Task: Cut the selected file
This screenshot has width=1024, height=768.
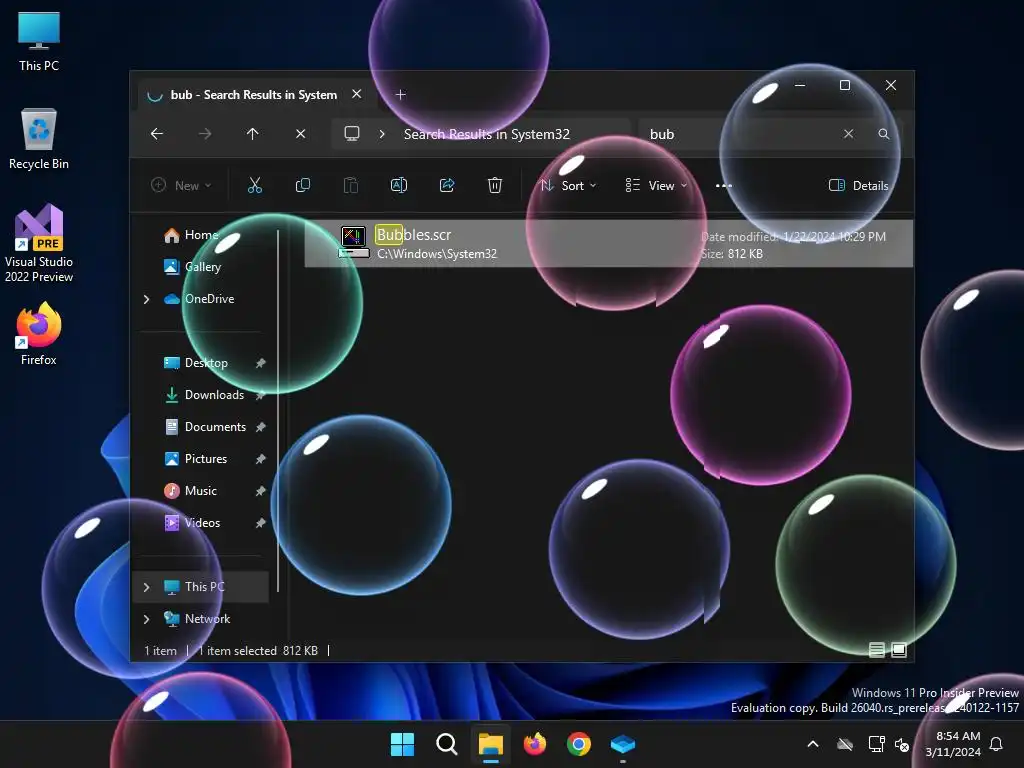Action: pyautogui.click(x=255, y=185)
